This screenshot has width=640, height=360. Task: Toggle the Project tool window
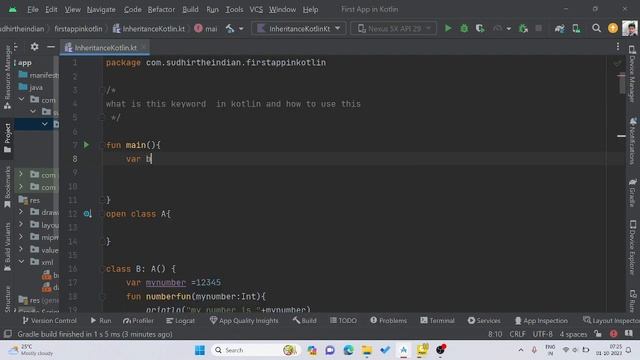tap(7, 138)
